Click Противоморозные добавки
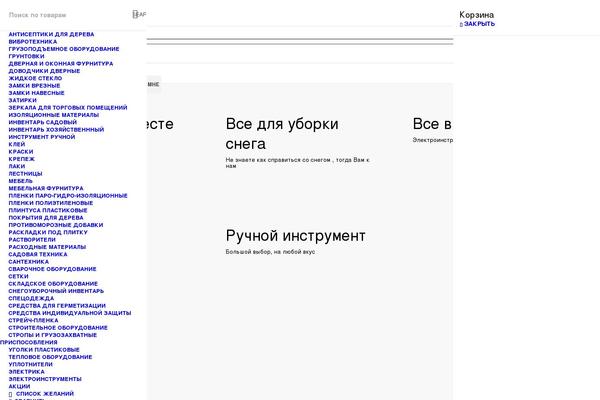This screenshot has height=400, width=600. pyautogui.click(x=56, y=225)
